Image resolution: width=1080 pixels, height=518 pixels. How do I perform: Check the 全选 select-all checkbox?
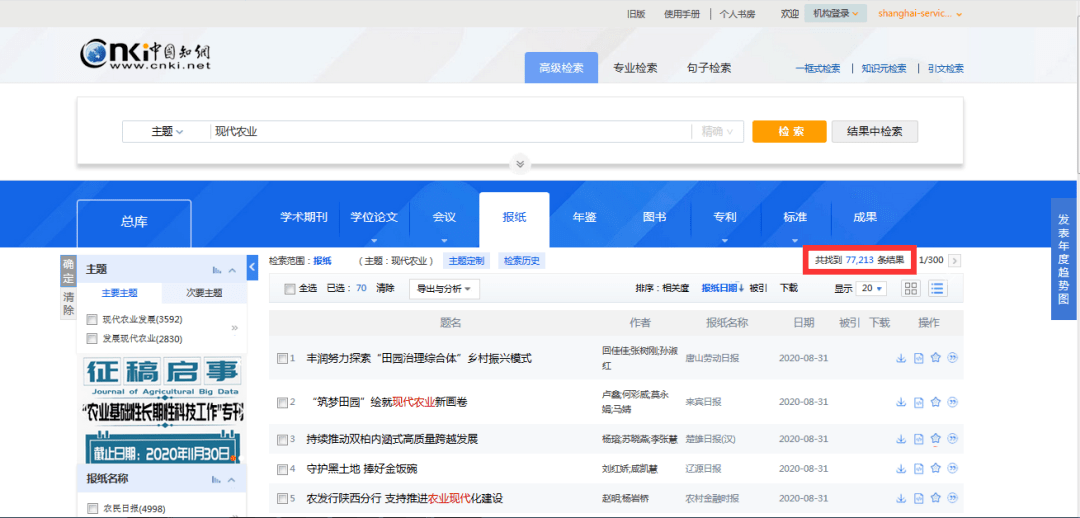(x=290, y=289)
